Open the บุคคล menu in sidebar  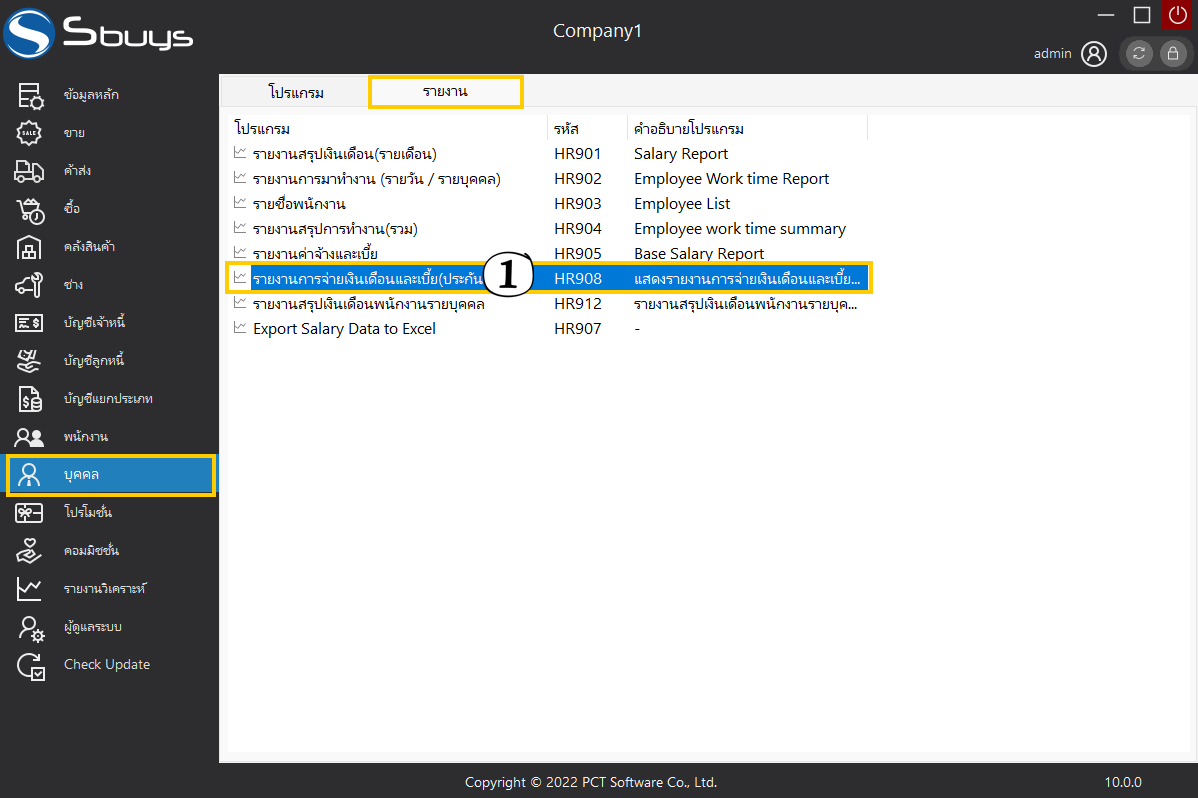tap(110, 475)
